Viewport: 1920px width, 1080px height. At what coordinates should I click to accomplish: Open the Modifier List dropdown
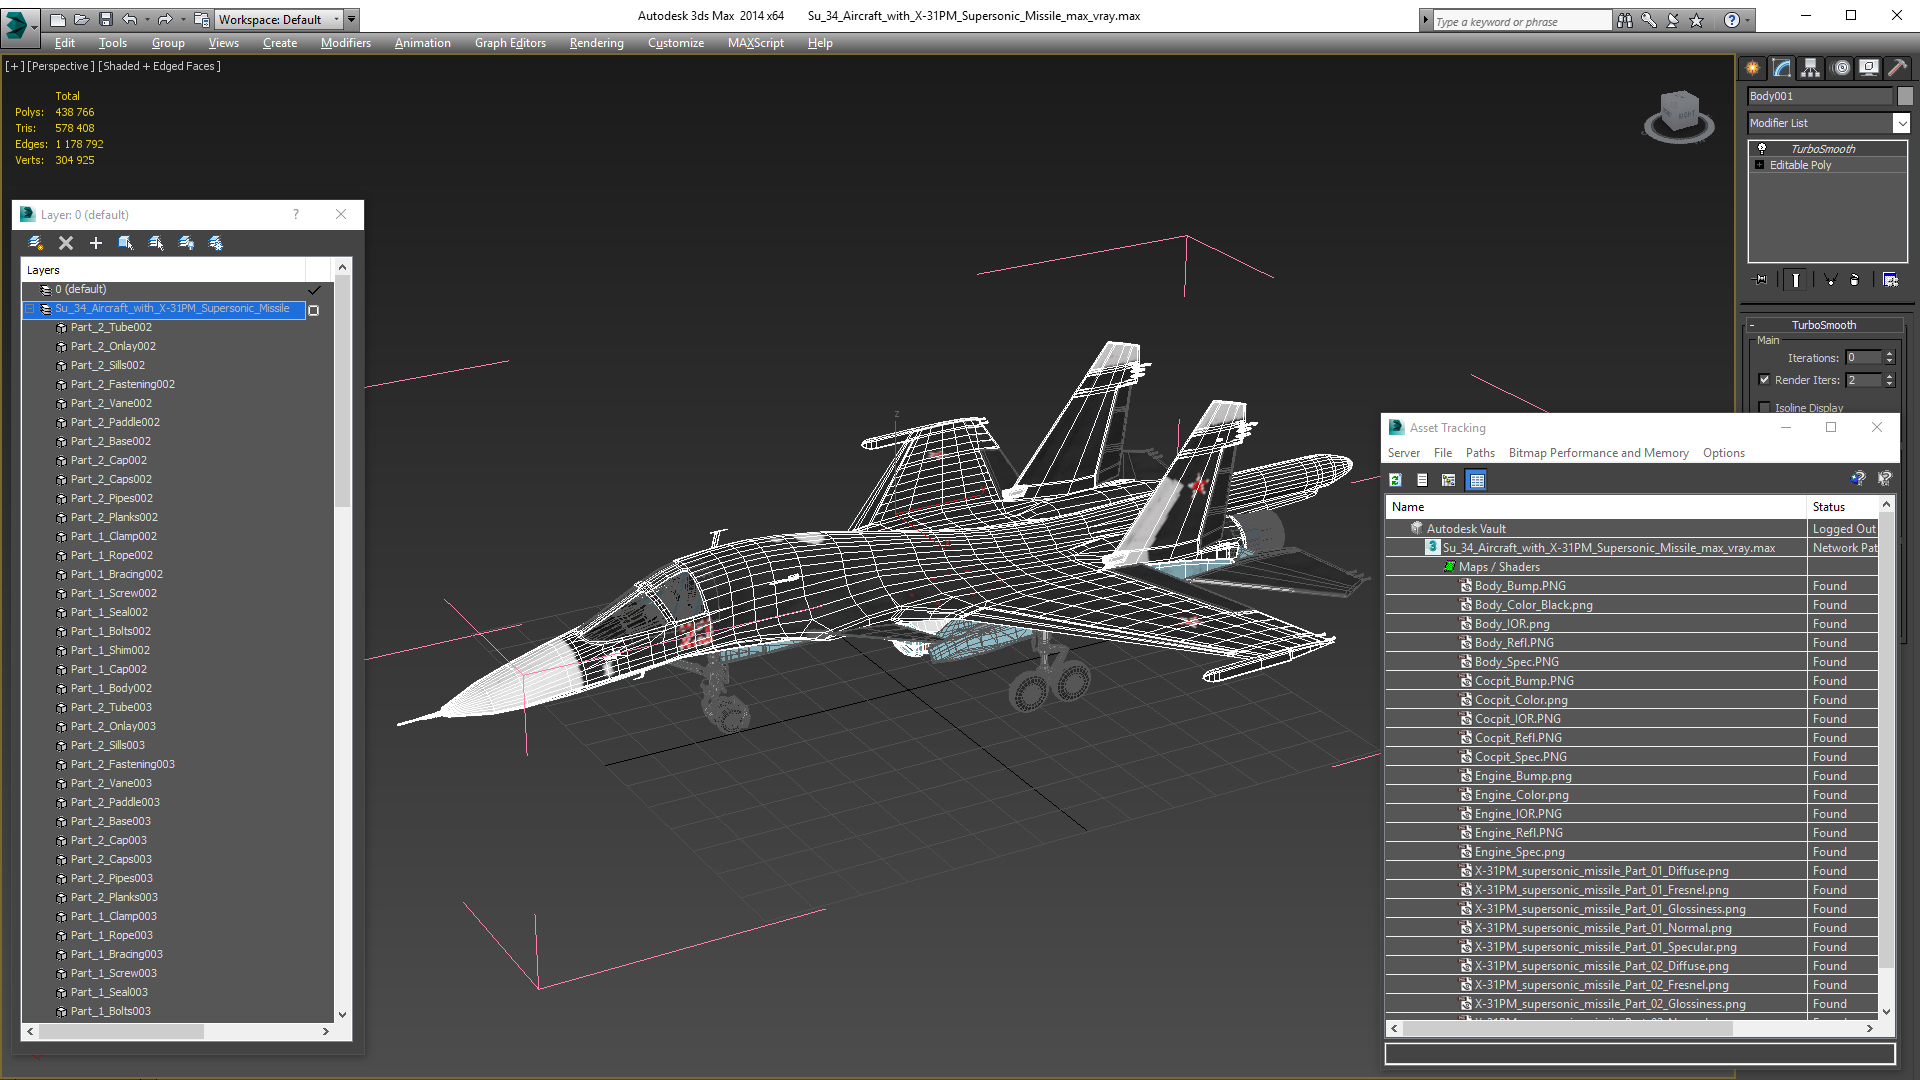tap(1901, 123)
